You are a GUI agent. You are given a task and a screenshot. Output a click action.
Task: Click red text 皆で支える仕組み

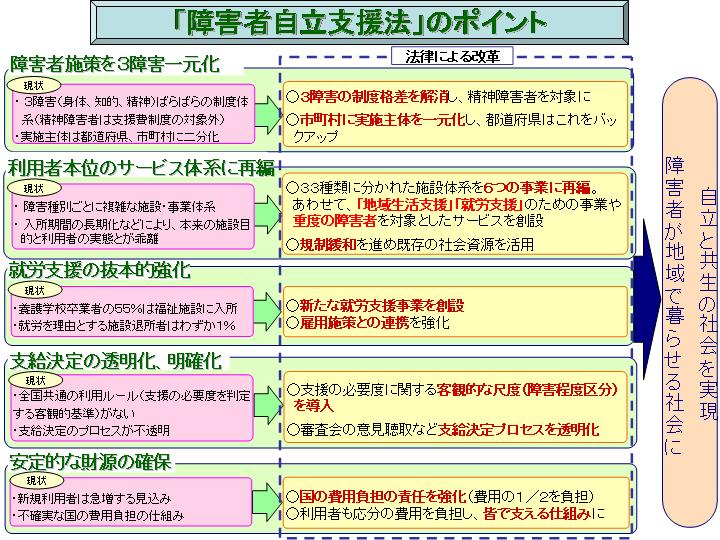[537, 513]
